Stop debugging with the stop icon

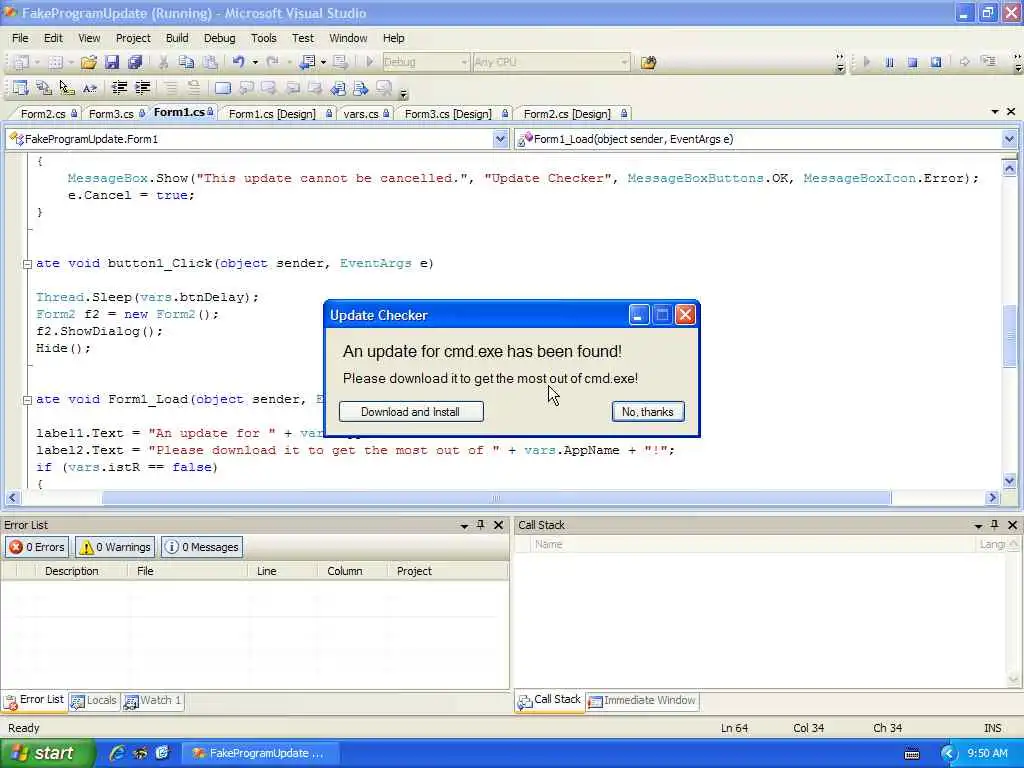912,63
